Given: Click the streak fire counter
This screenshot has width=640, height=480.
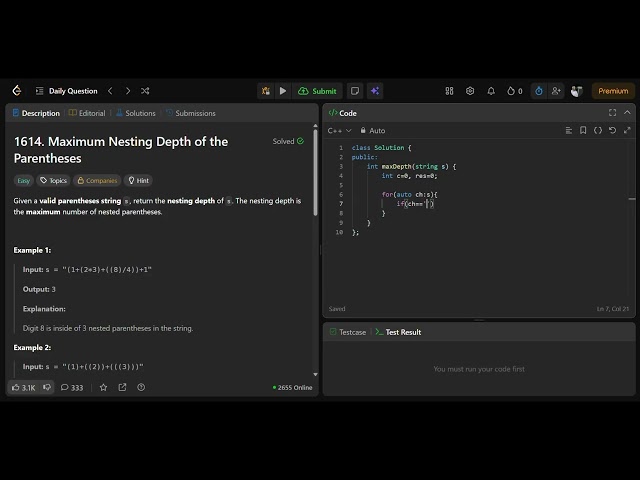Looking at the screenshot, I should [x=515, y=91].
